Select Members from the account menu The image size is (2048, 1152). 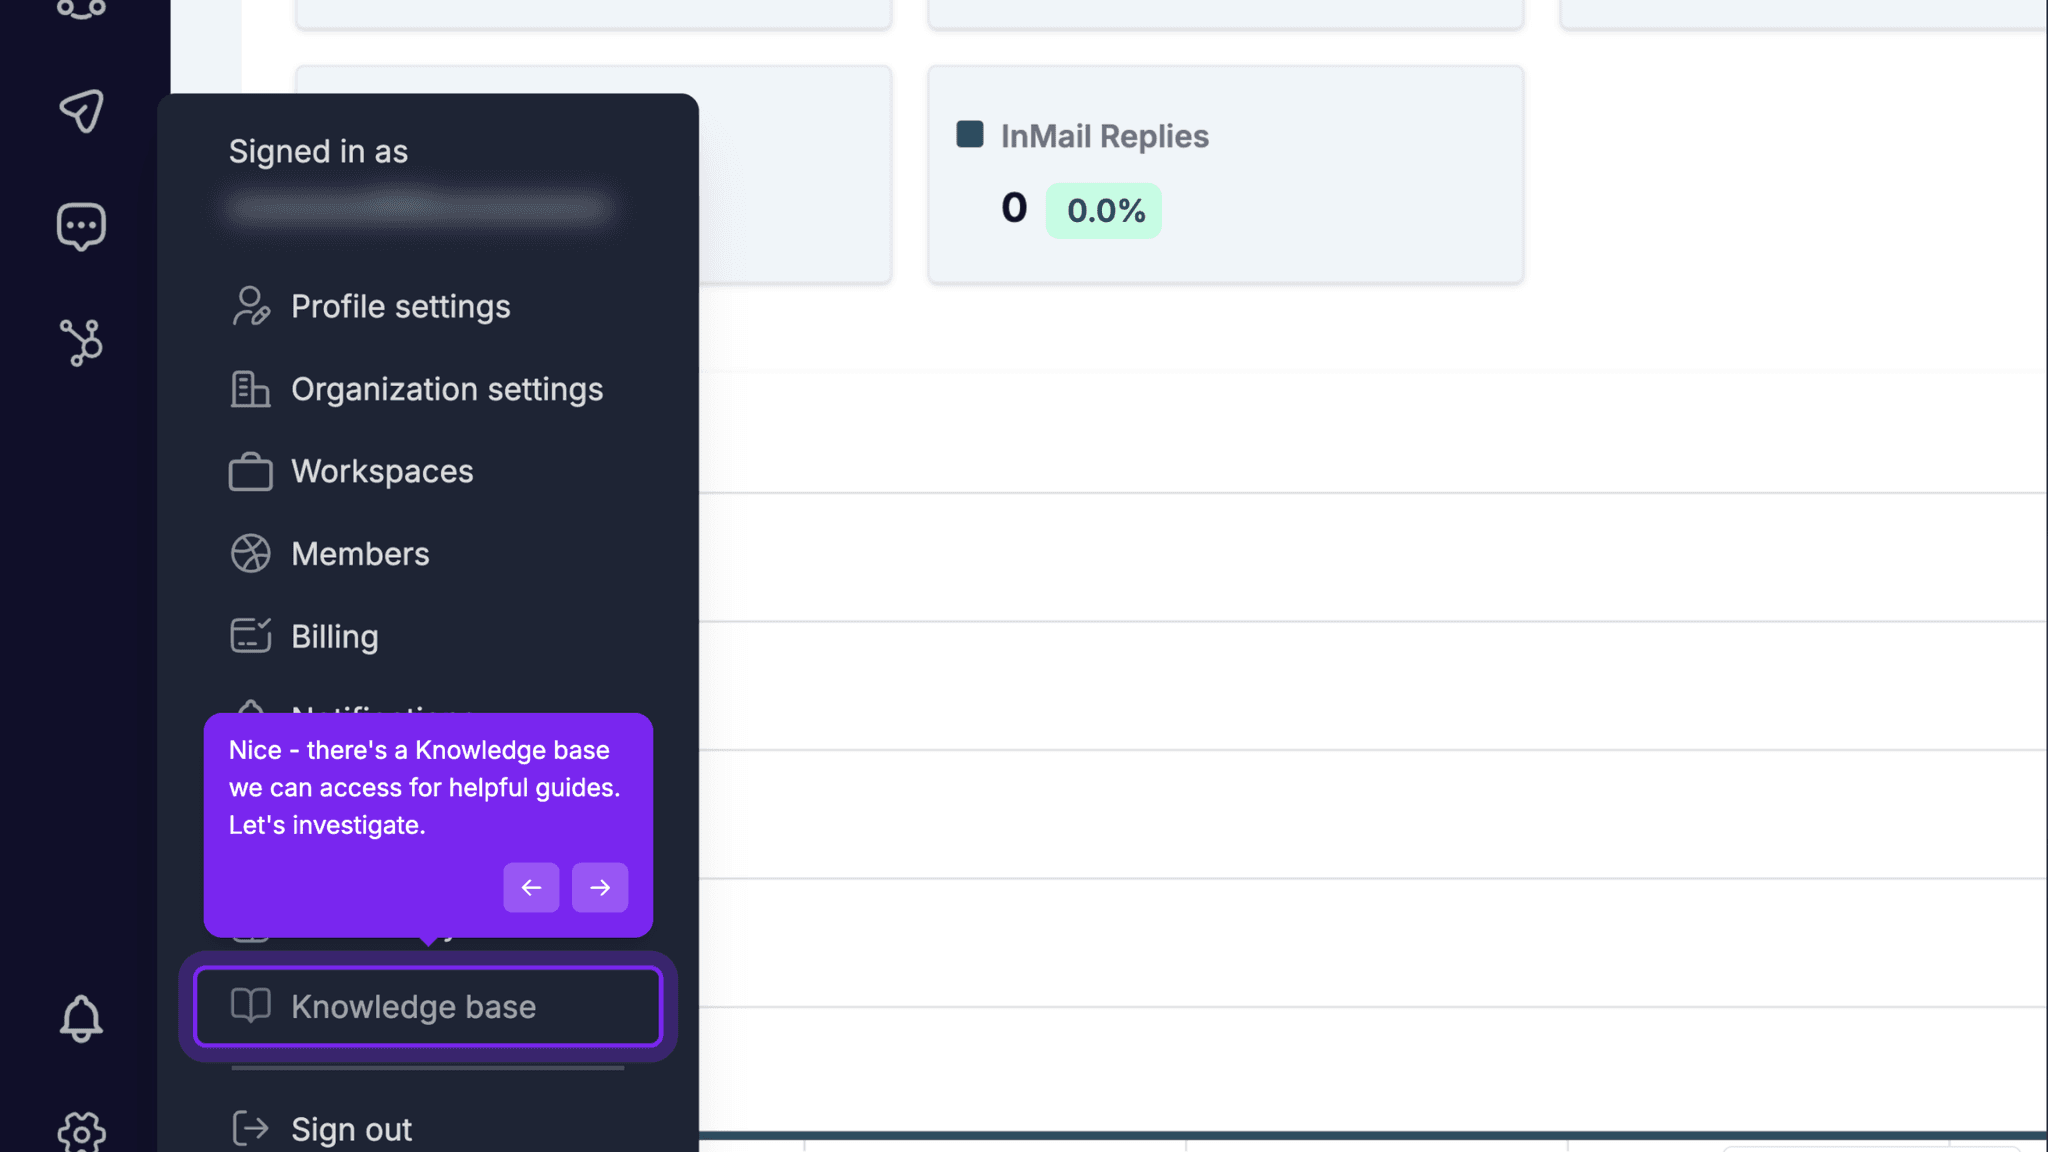pos(360,553)
